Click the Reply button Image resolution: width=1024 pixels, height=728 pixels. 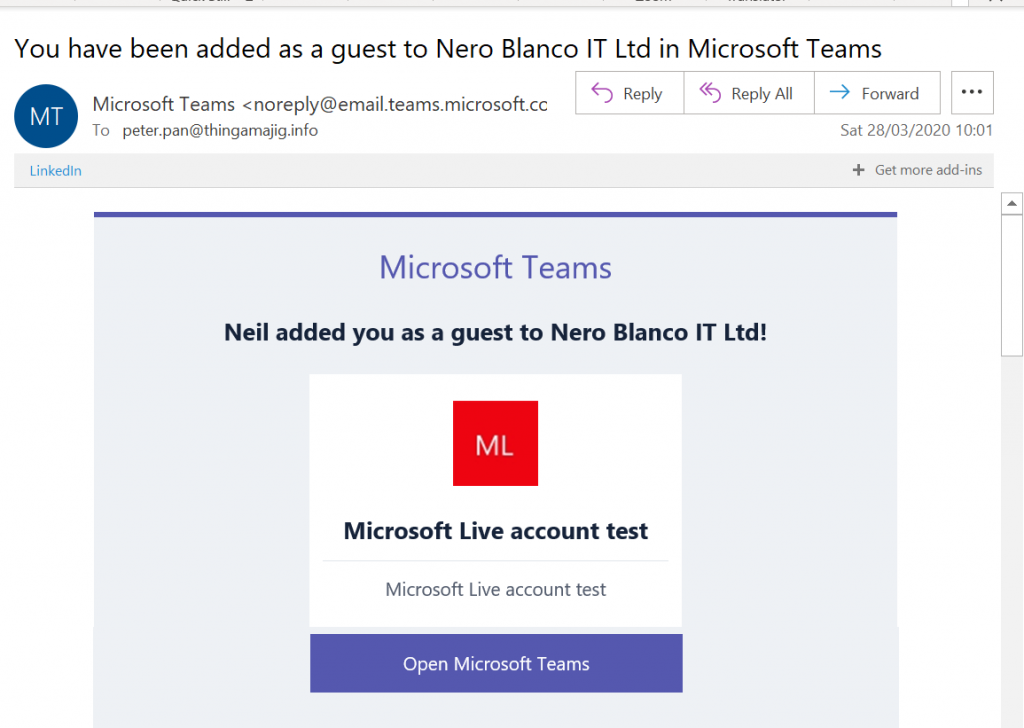pyautogui.click(x=629, y=93)
